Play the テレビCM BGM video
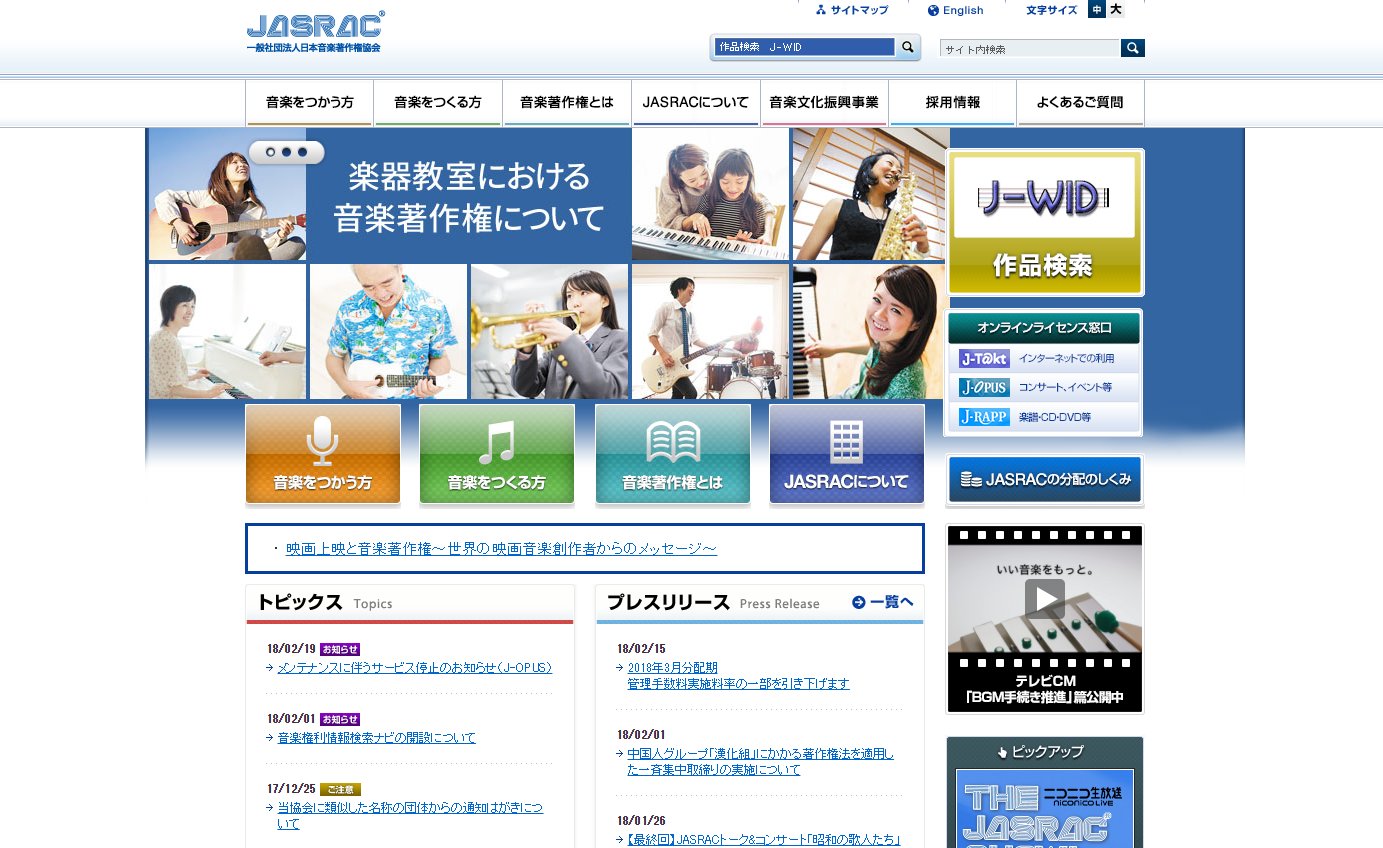The width and height of the screenshot is (1383, 848). [x=1044, y=599]
